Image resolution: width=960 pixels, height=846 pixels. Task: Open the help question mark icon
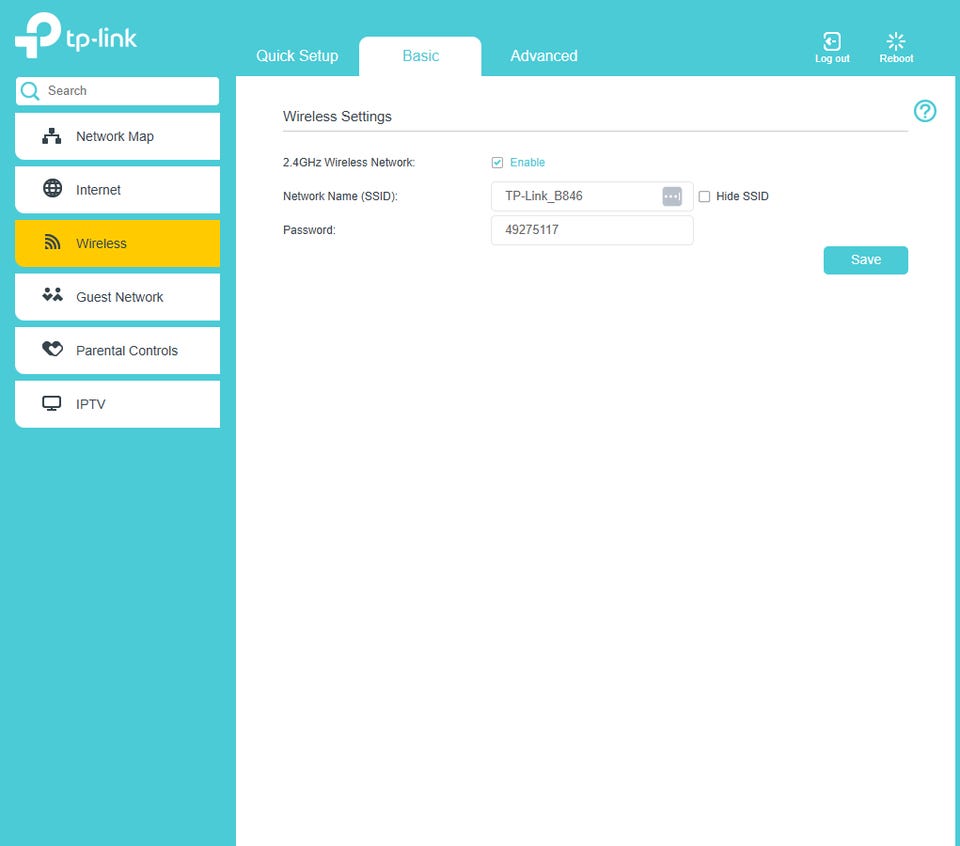point(924,111)
